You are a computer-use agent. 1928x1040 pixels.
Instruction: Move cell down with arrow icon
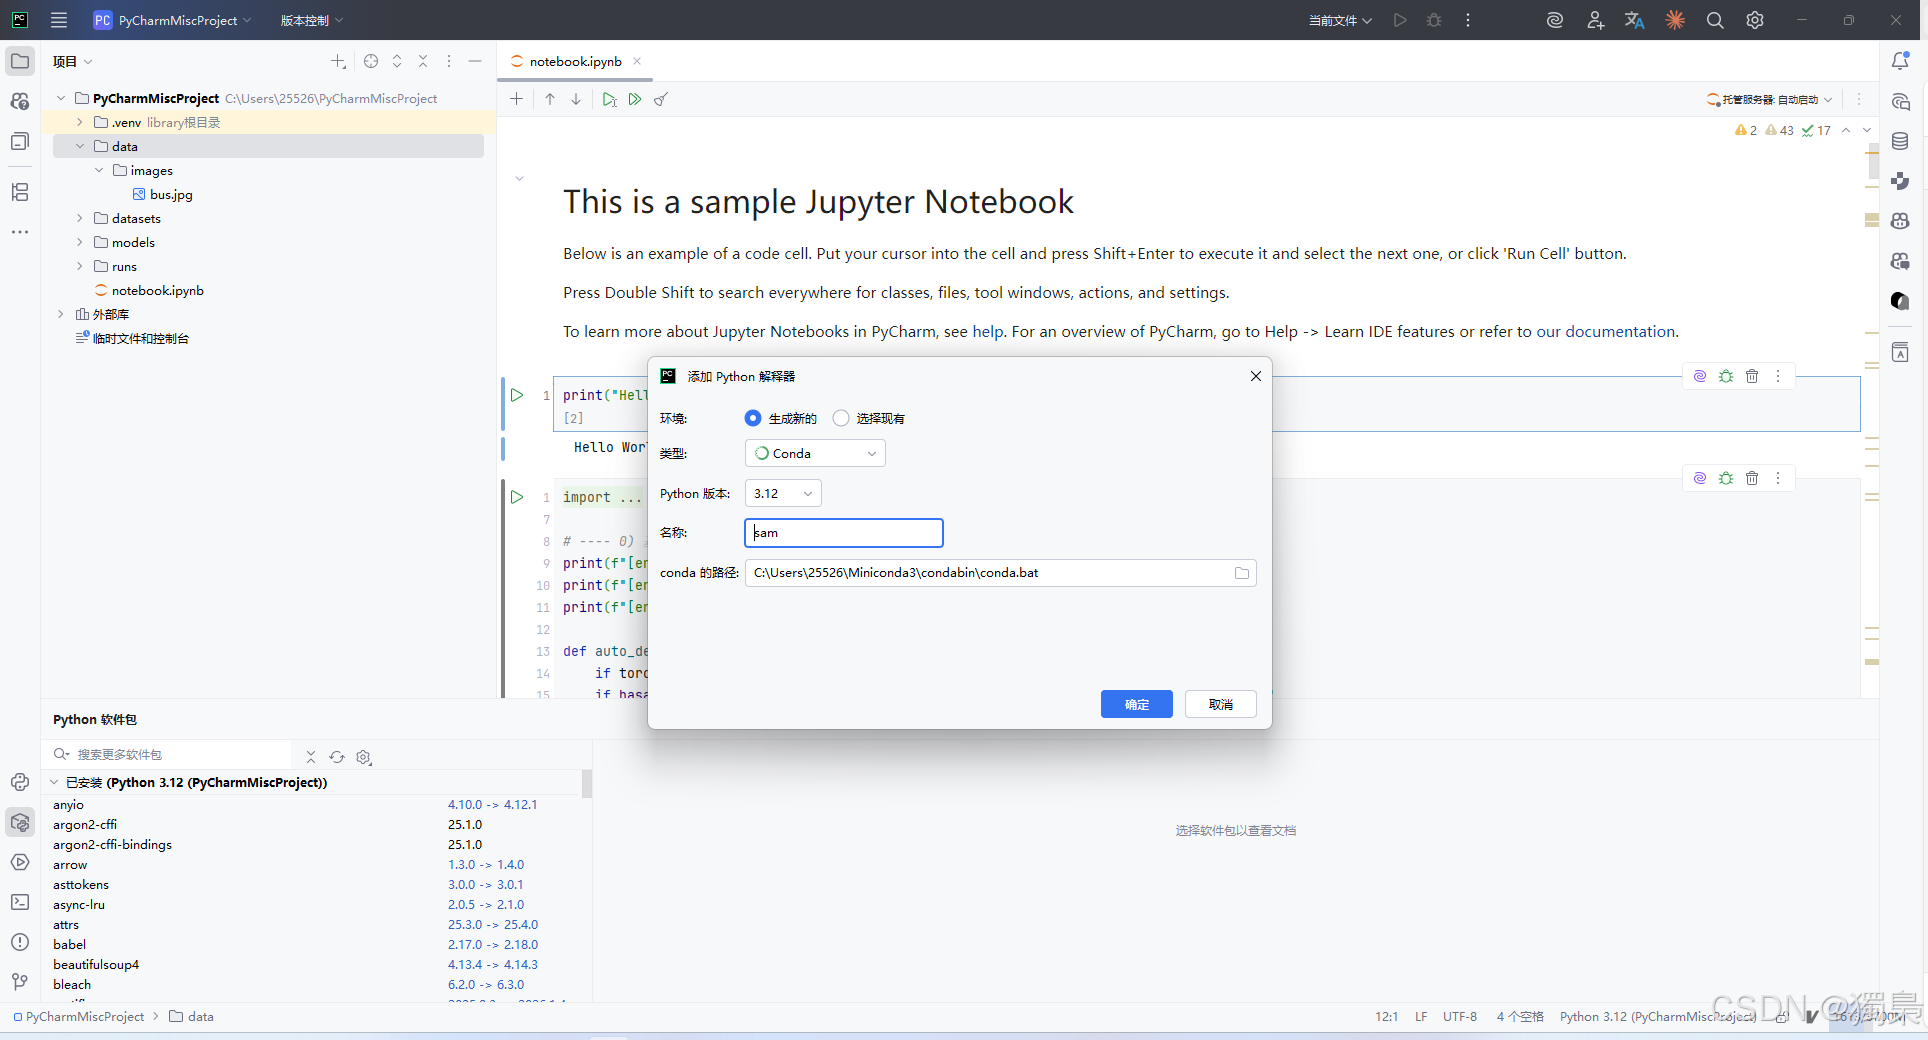pyautogui.click(x=576, y=99)
